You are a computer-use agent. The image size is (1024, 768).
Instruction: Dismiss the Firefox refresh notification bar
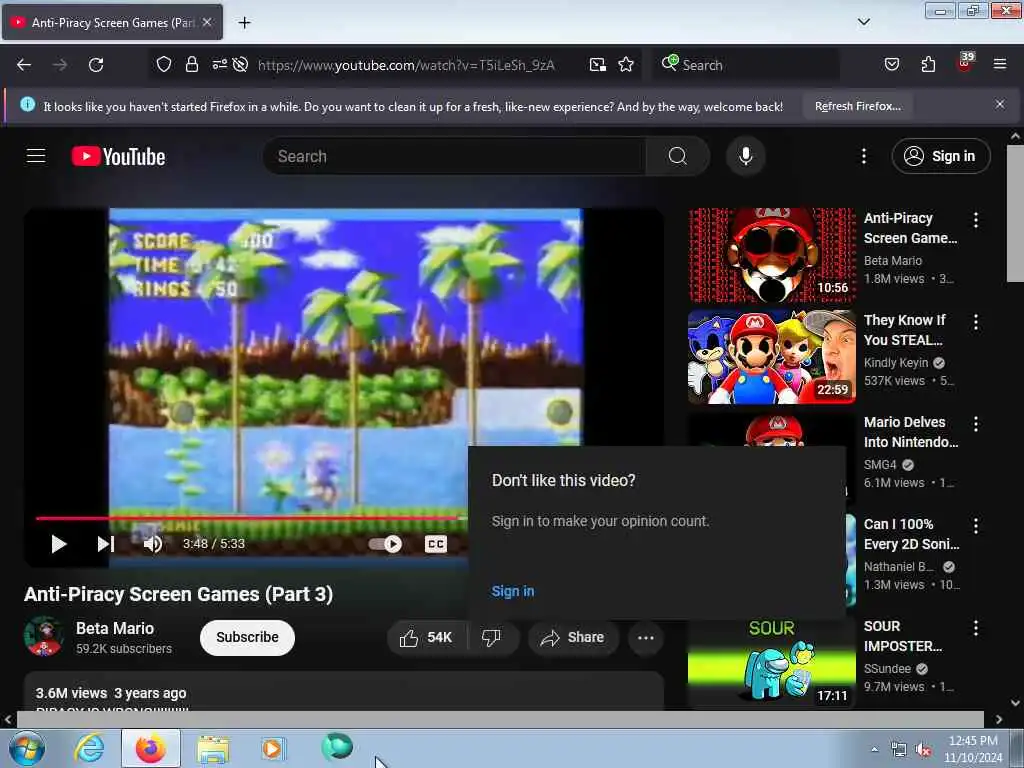pos(999,104)
